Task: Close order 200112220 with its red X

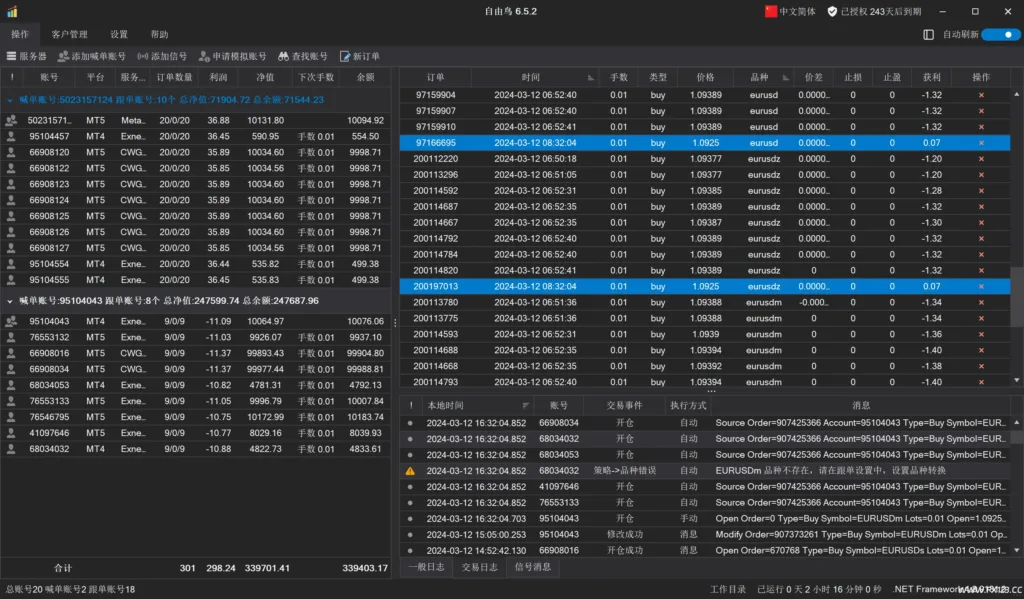Action: point(981,159)
